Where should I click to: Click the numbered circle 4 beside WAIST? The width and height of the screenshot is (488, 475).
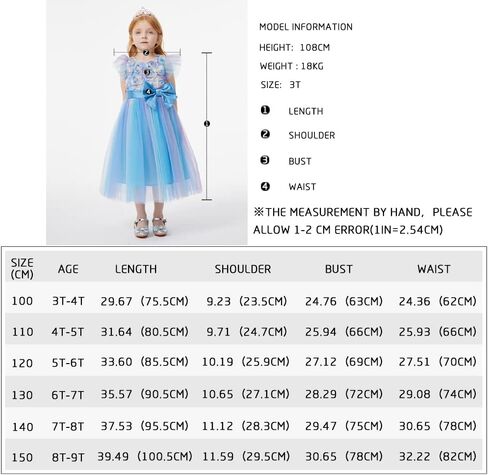265,186
